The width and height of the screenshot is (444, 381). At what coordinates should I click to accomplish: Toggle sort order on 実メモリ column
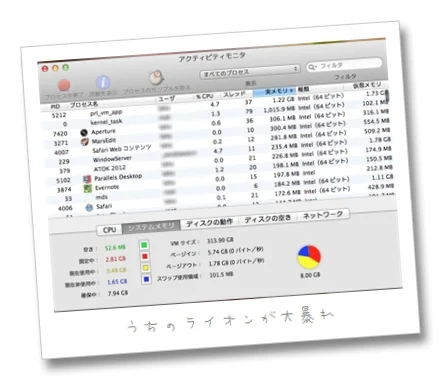tap(274, 91)
